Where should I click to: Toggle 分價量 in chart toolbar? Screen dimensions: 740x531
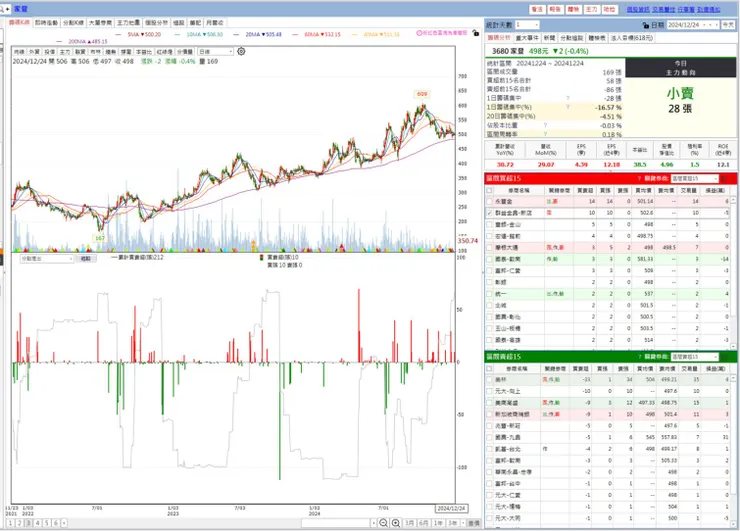point(185,51)
